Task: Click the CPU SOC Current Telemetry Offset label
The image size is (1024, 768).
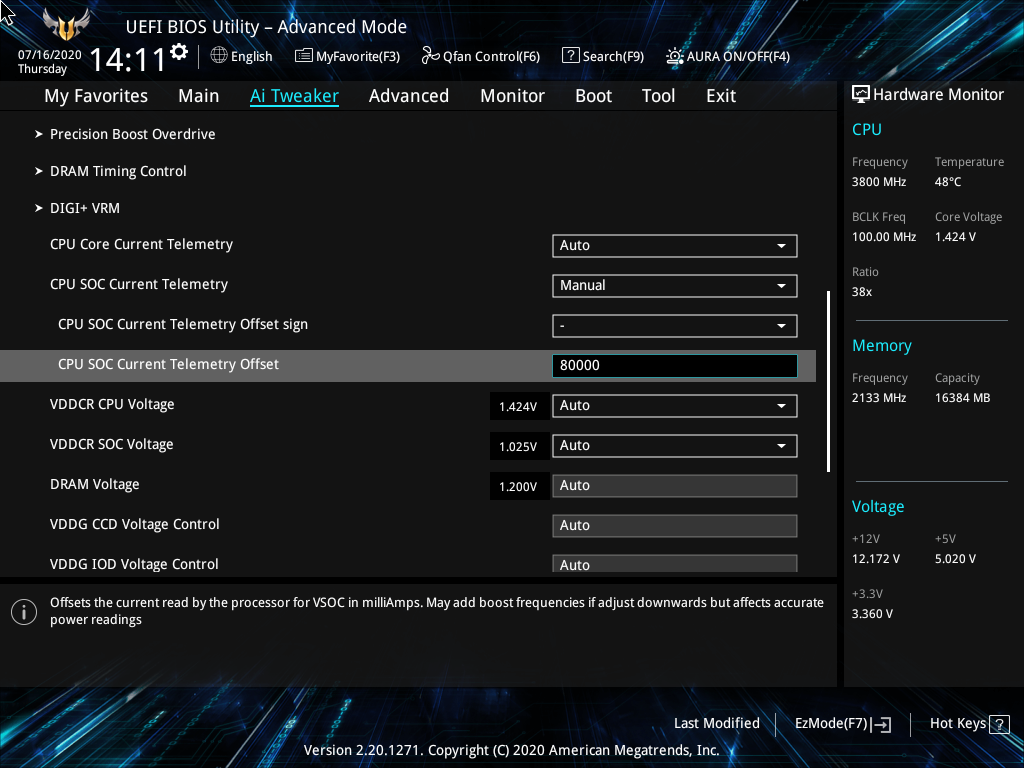Action: pos(168,364)
